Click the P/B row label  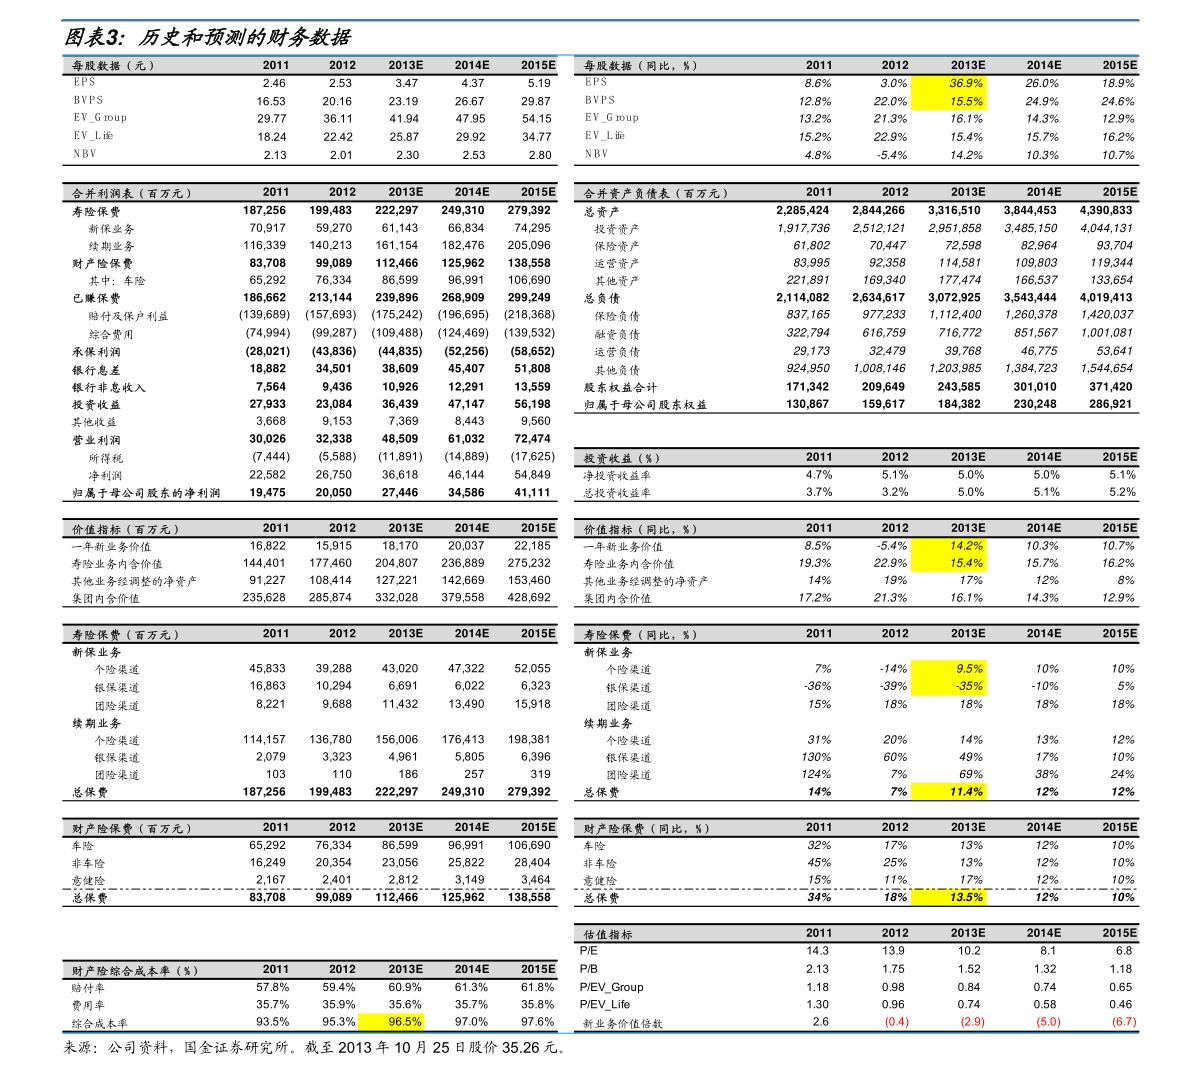[x=588, y=969]
